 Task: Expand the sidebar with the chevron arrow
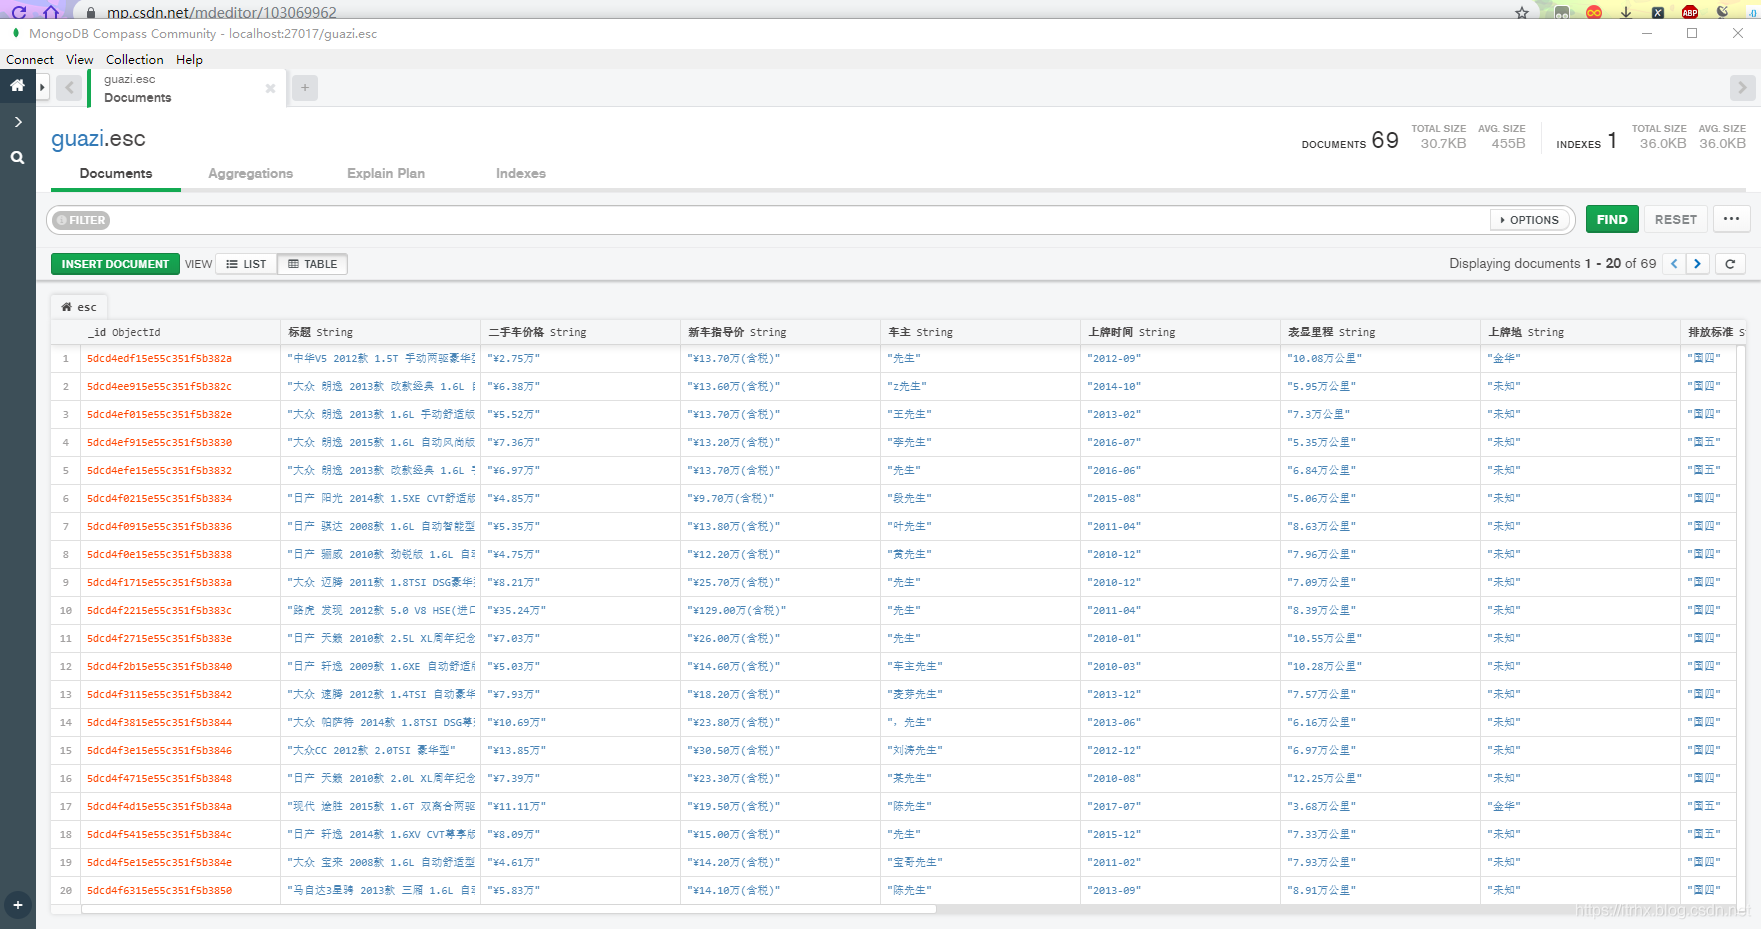(17, 122)
